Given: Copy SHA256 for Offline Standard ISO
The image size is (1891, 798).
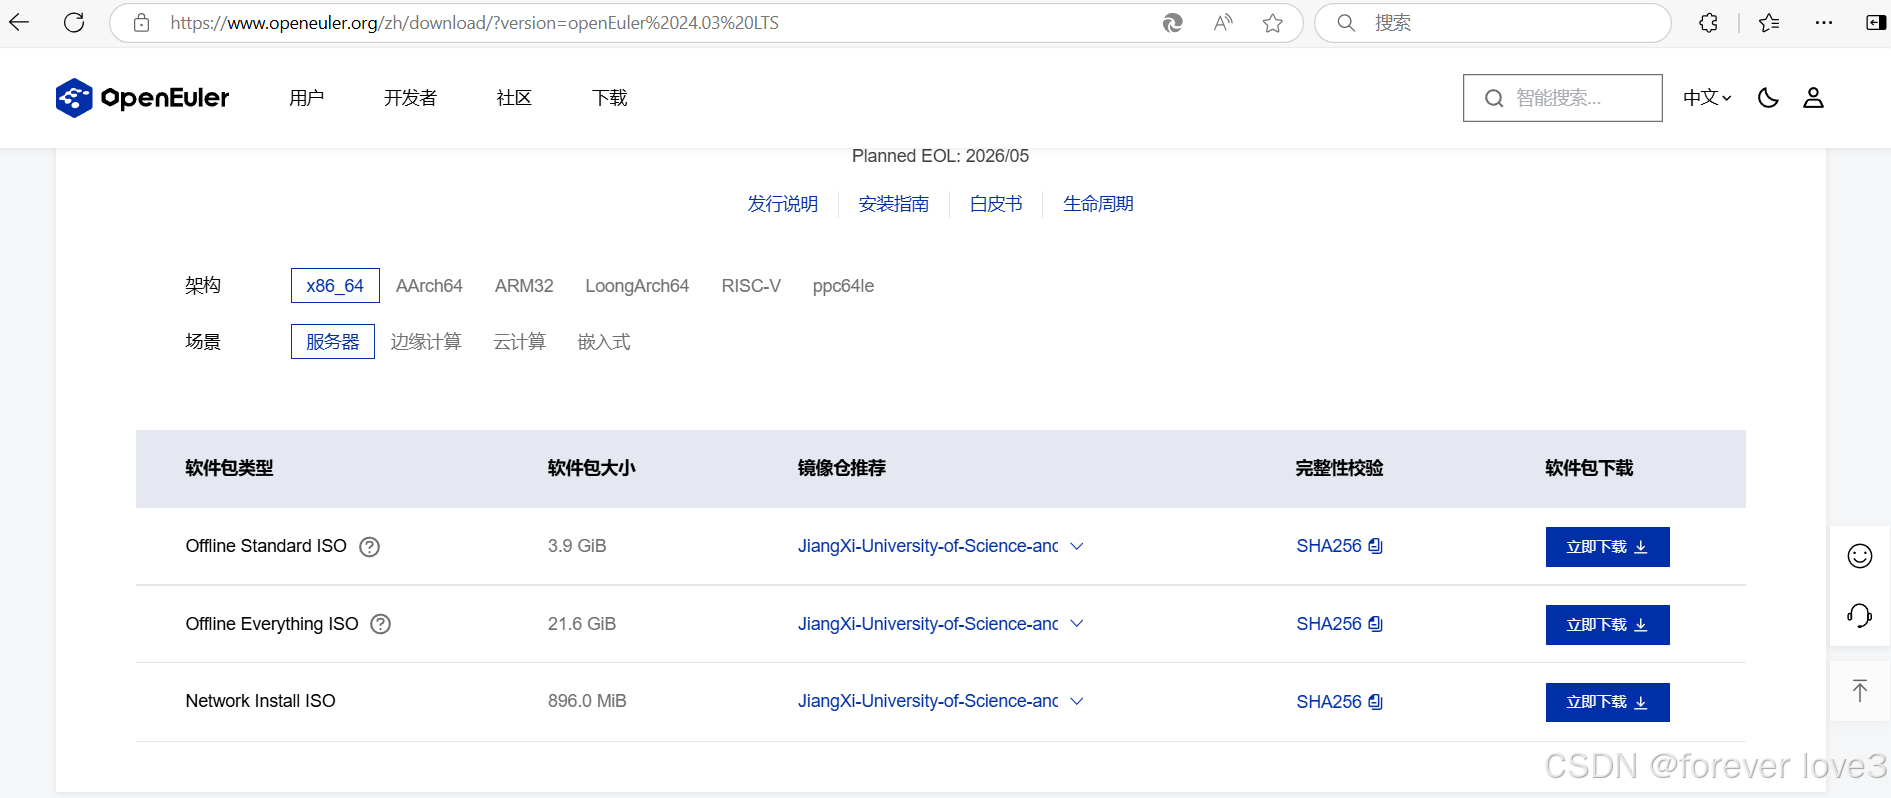Looking at the screenshot, I should click(x=1376, y=546).
